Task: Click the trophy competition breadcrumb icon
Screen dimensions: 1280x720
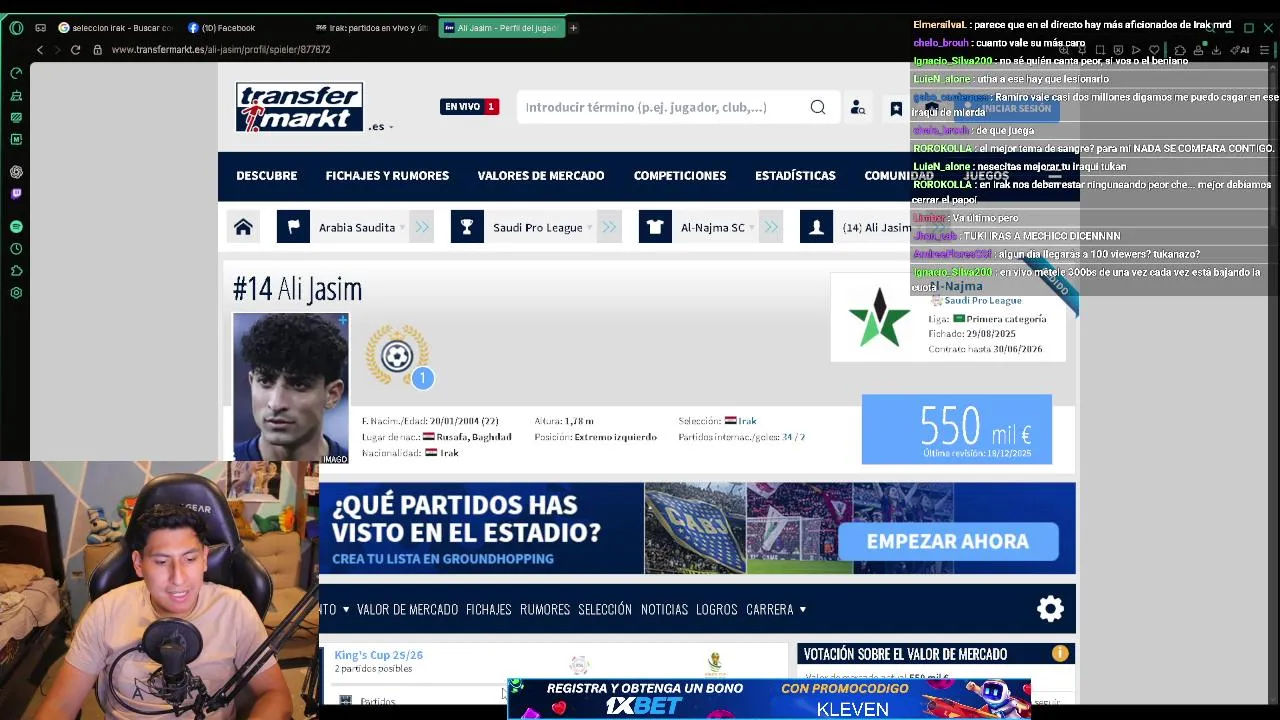Action: (467, 227)
